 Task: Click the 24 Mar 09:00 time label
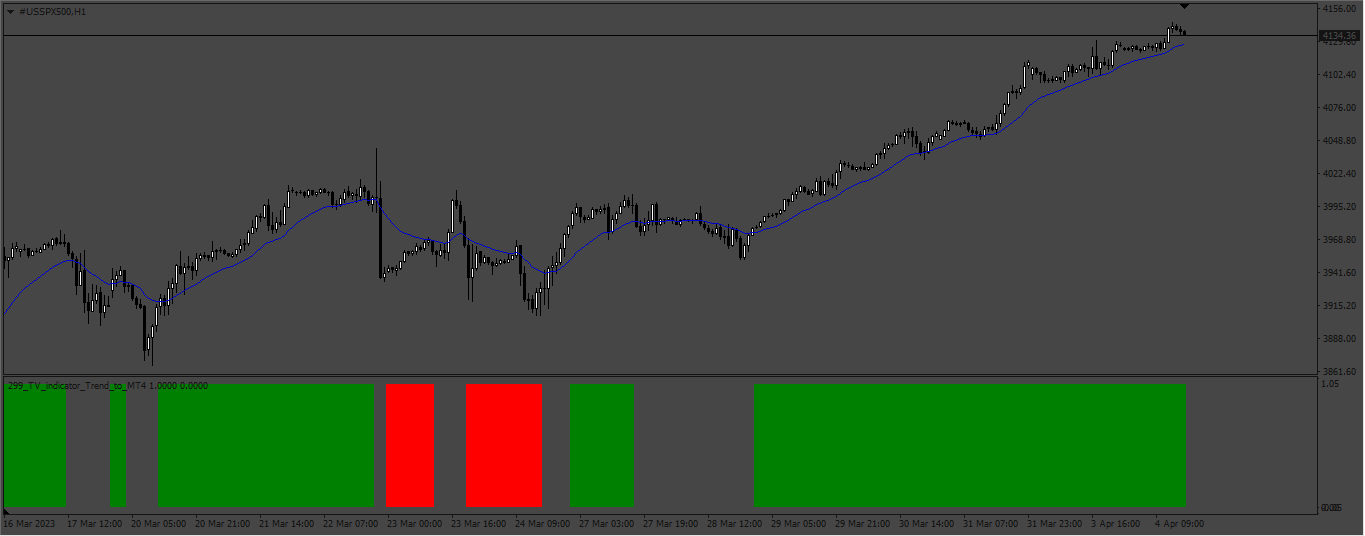point(543,523)
